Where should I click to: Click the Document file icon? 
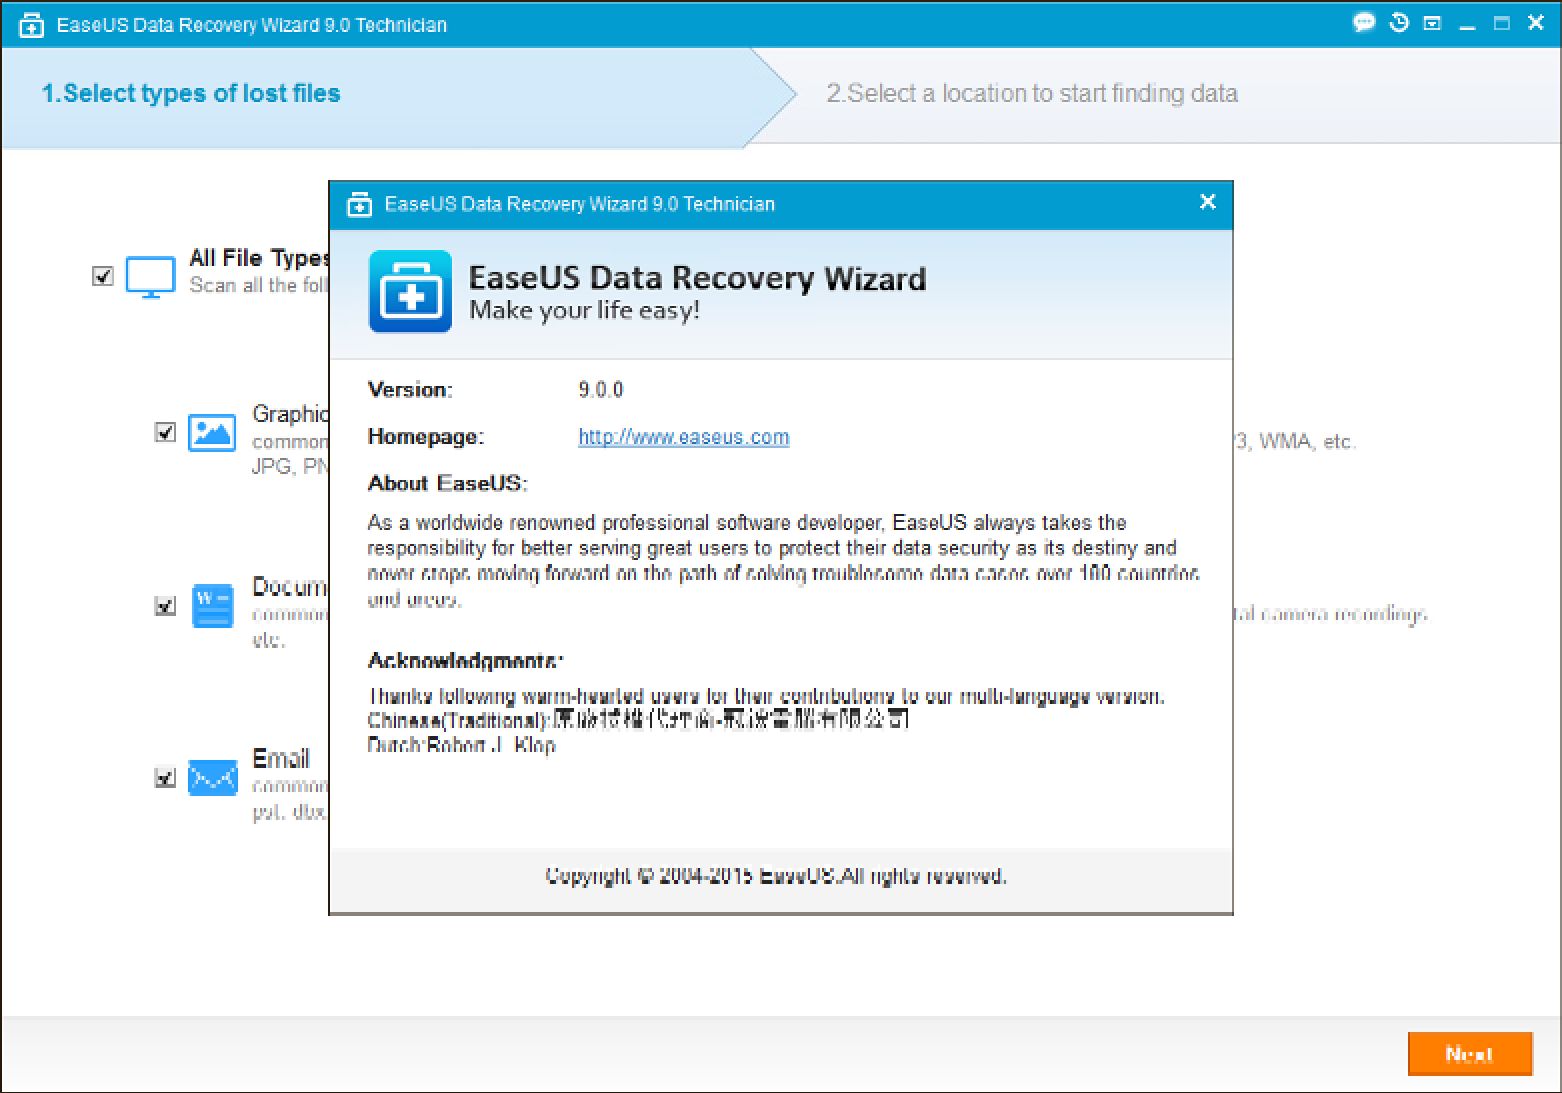click(x=212, y=605)
